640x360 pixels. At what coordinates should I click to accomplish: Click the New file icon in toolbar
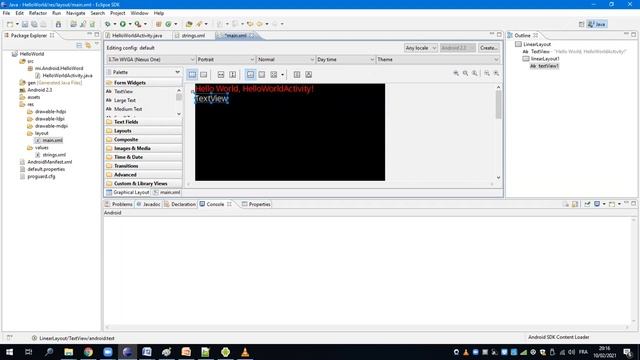10,24
